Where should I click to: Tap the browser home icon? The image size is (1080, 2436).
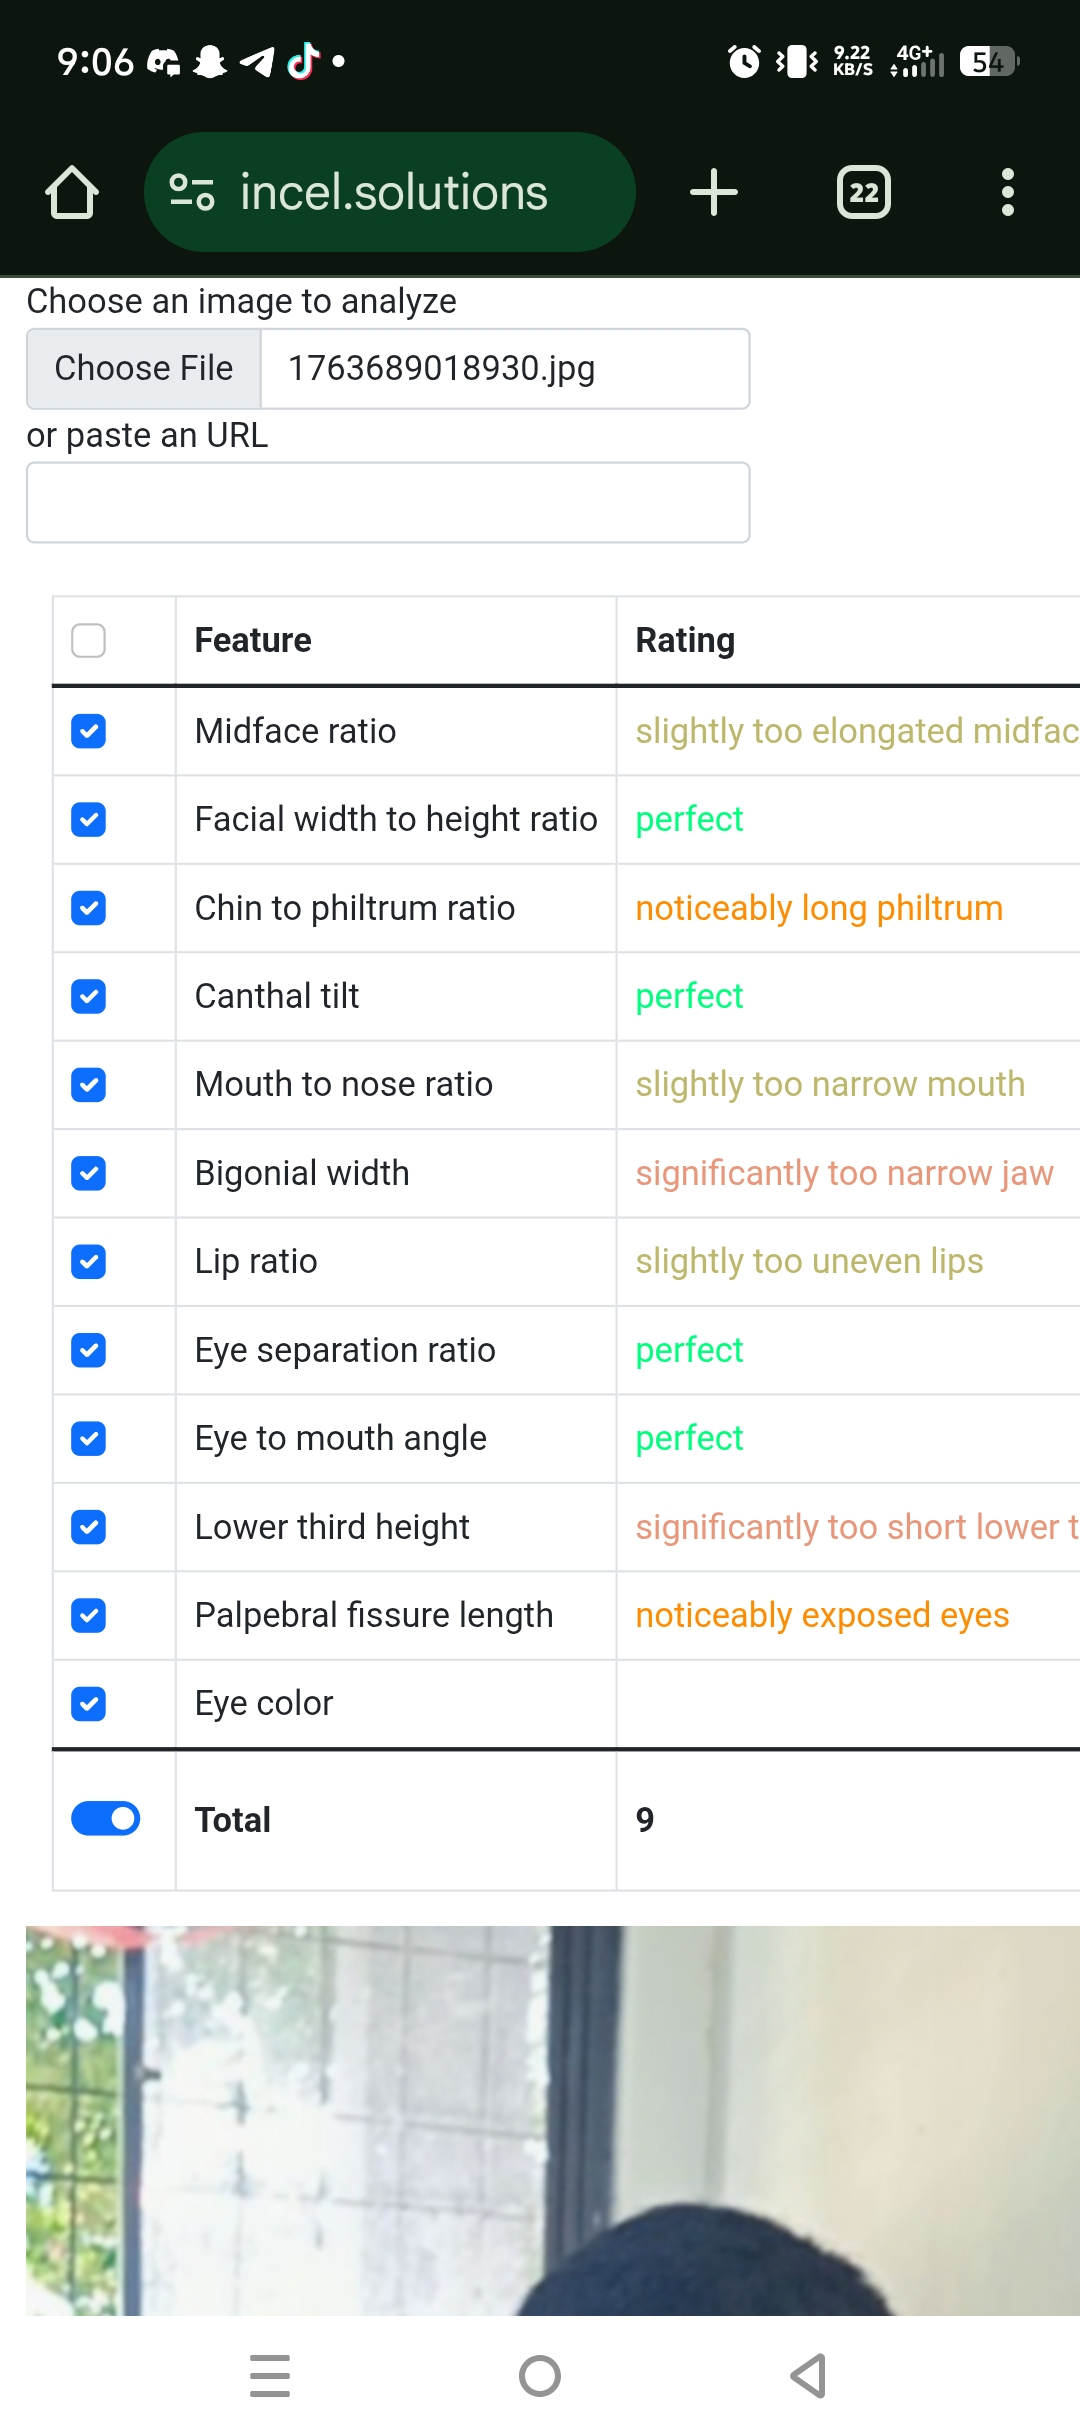(x=72, y=192)
